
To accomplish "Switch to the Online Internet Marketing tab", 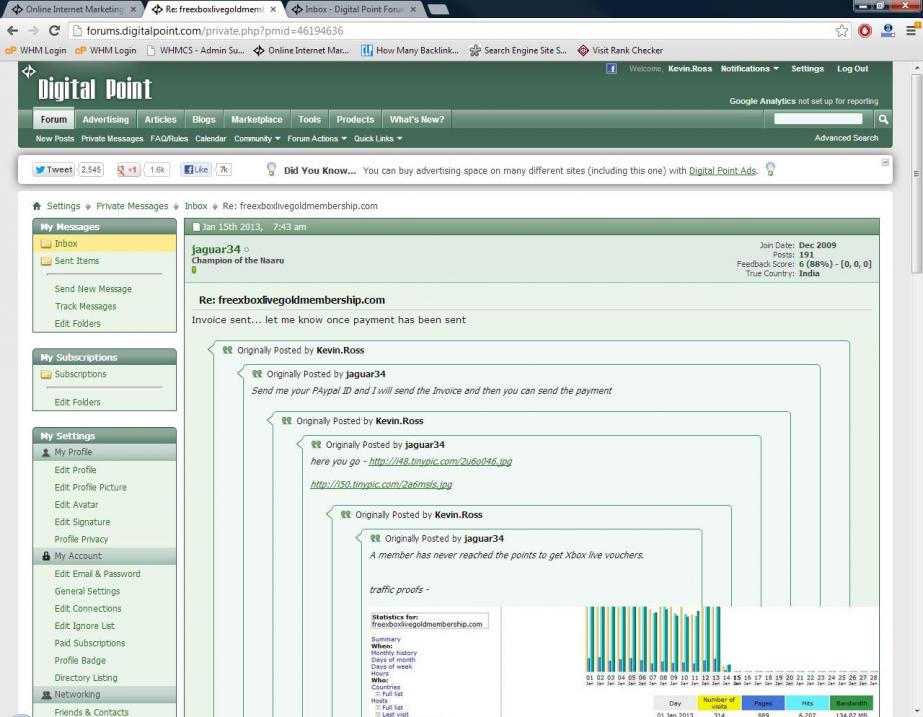I will click(x=74, y=9).
